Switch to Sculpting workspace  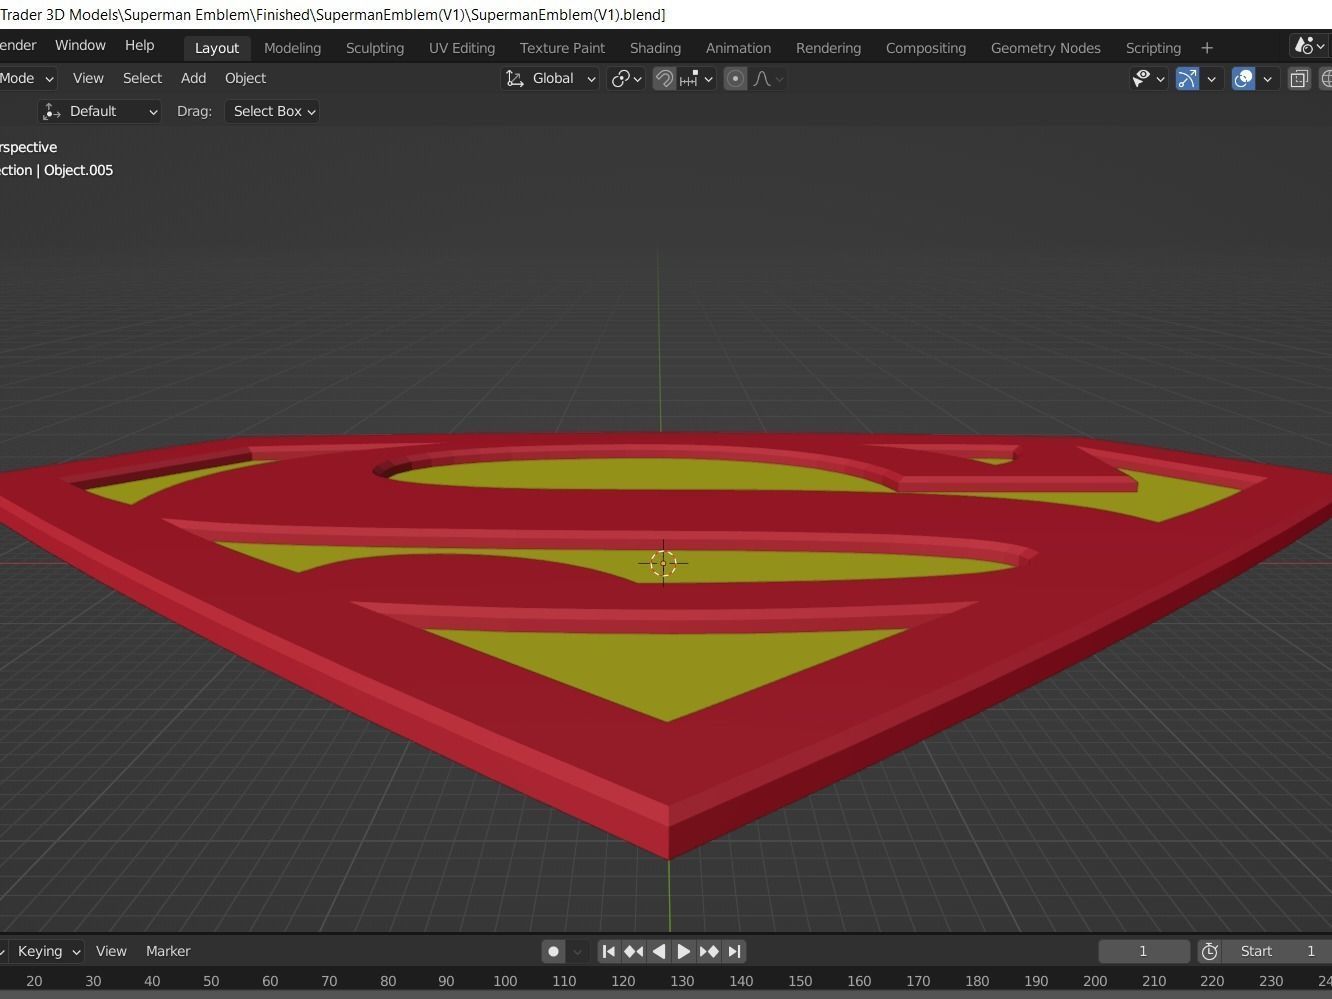(x=375, y=48)
